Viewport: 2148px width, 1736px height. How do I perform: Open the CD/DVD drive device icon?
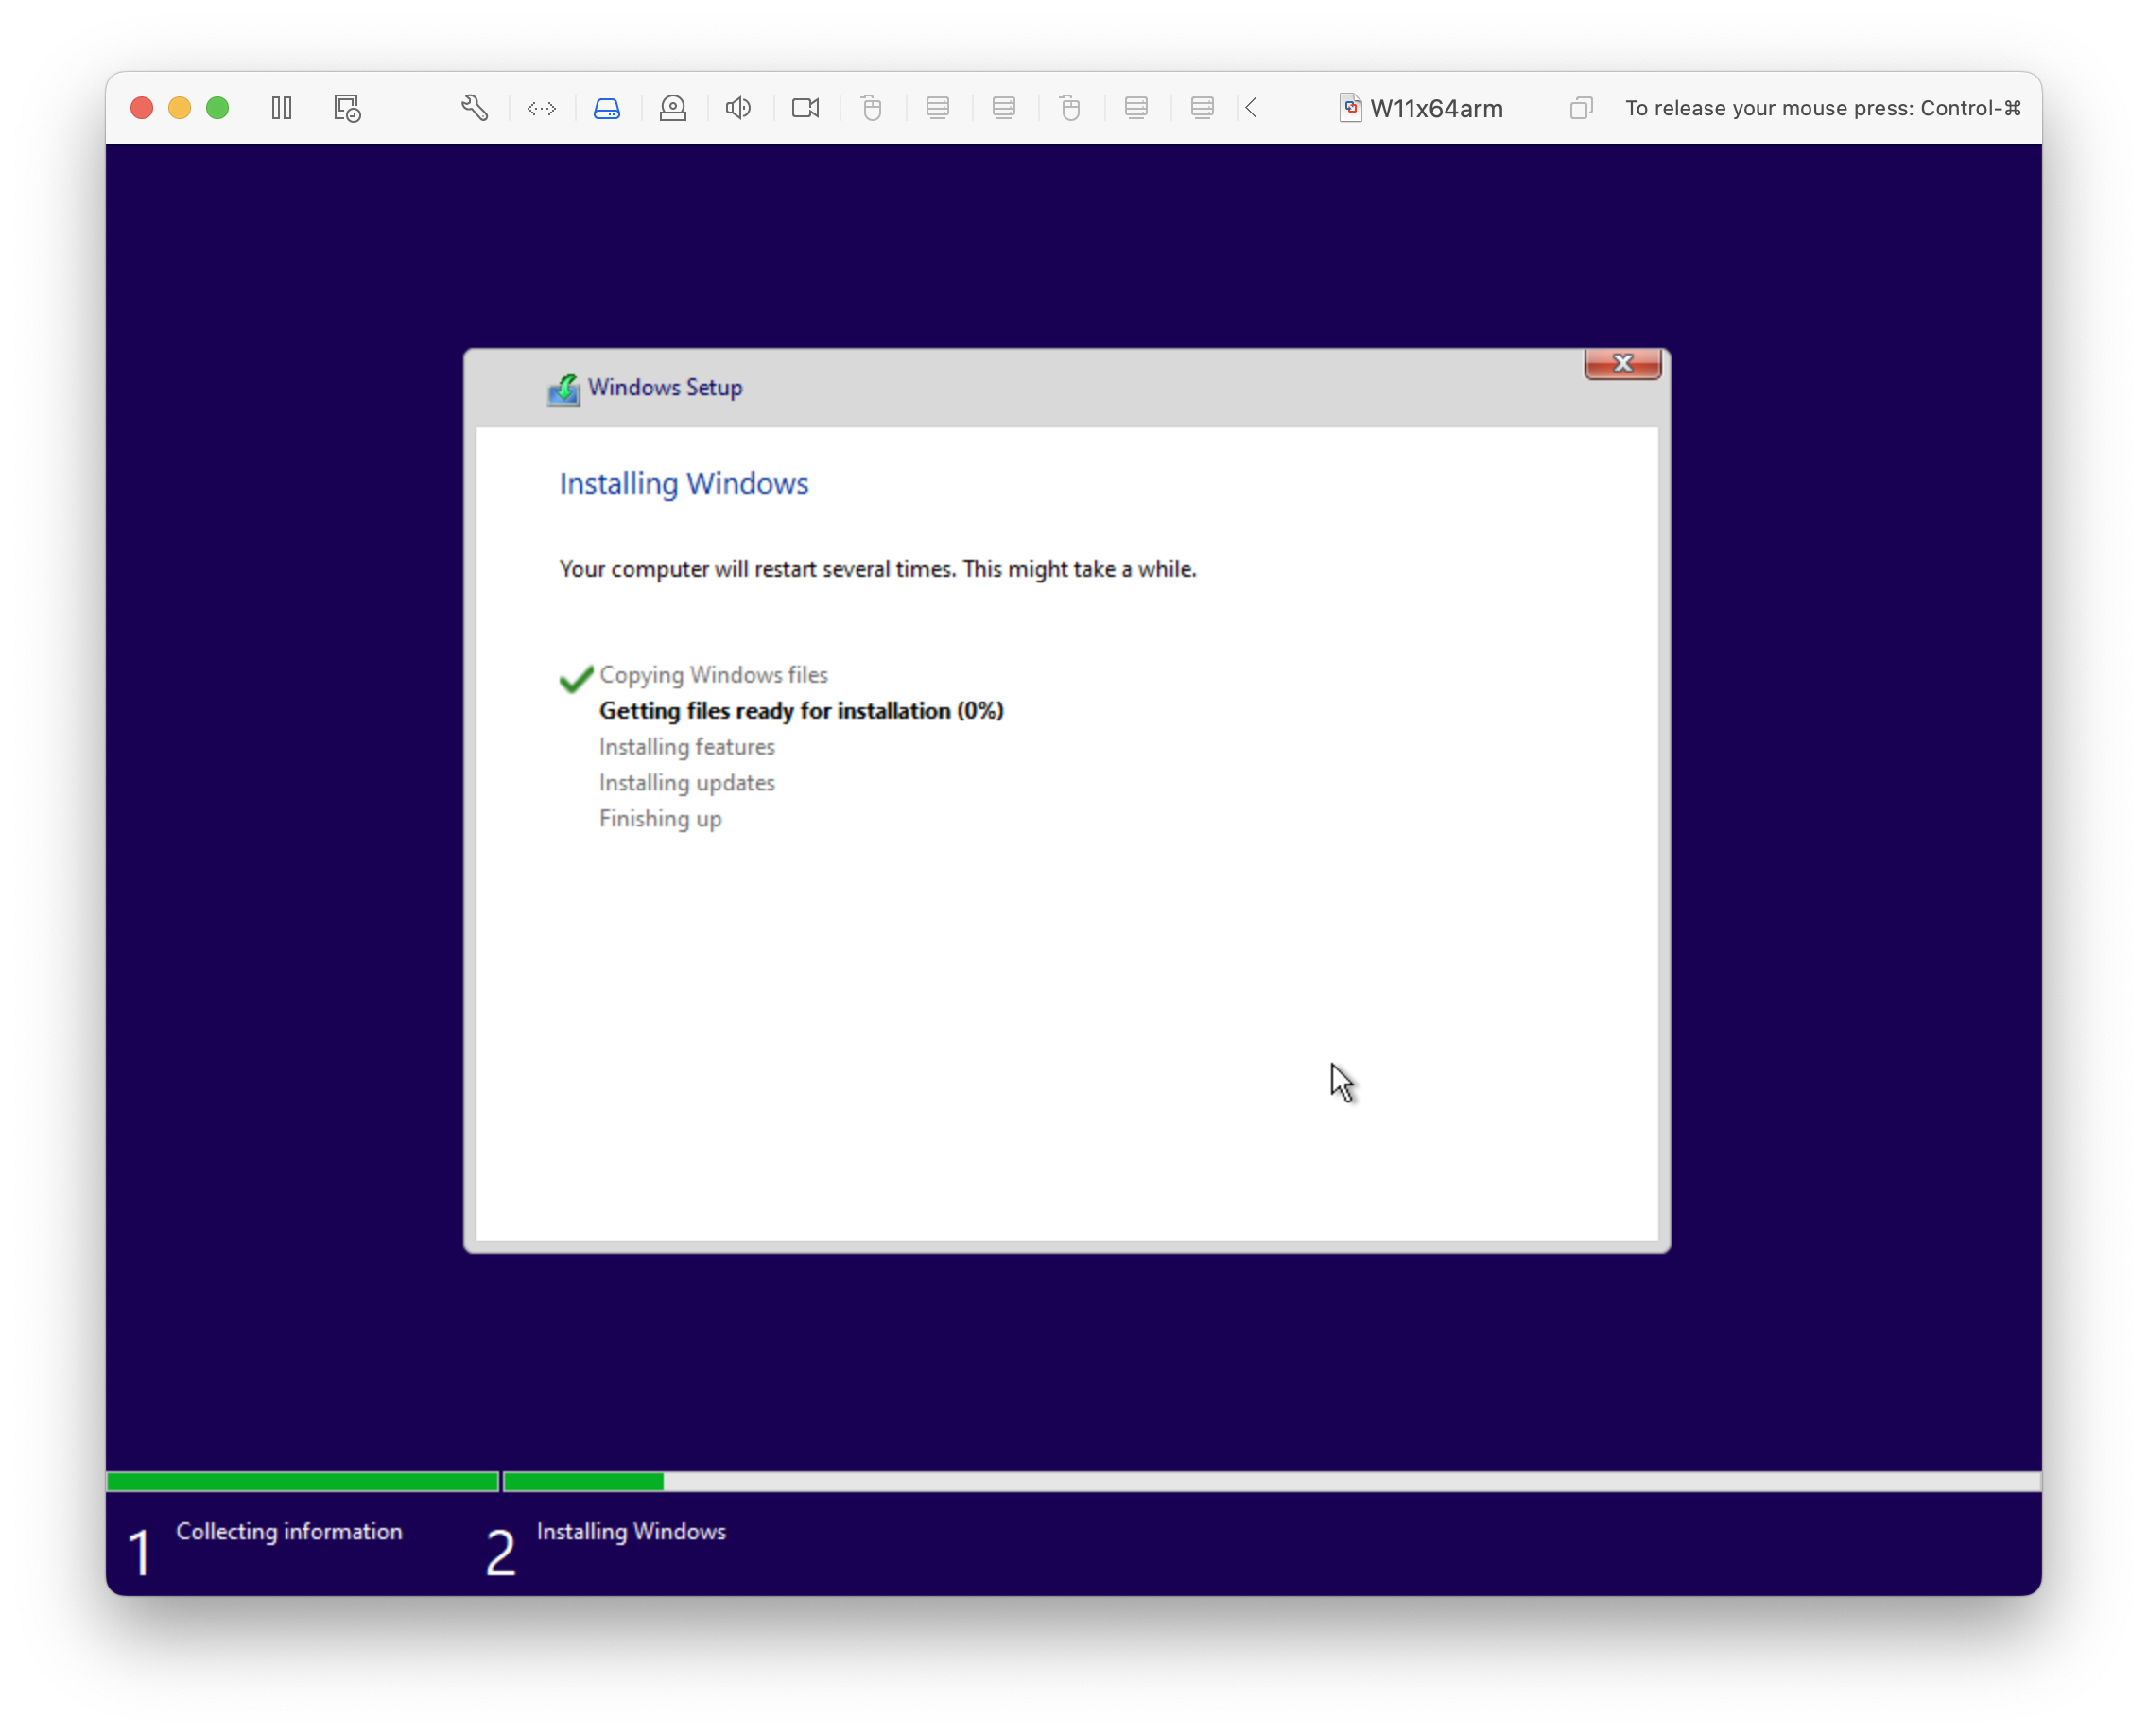click(673, 107)
